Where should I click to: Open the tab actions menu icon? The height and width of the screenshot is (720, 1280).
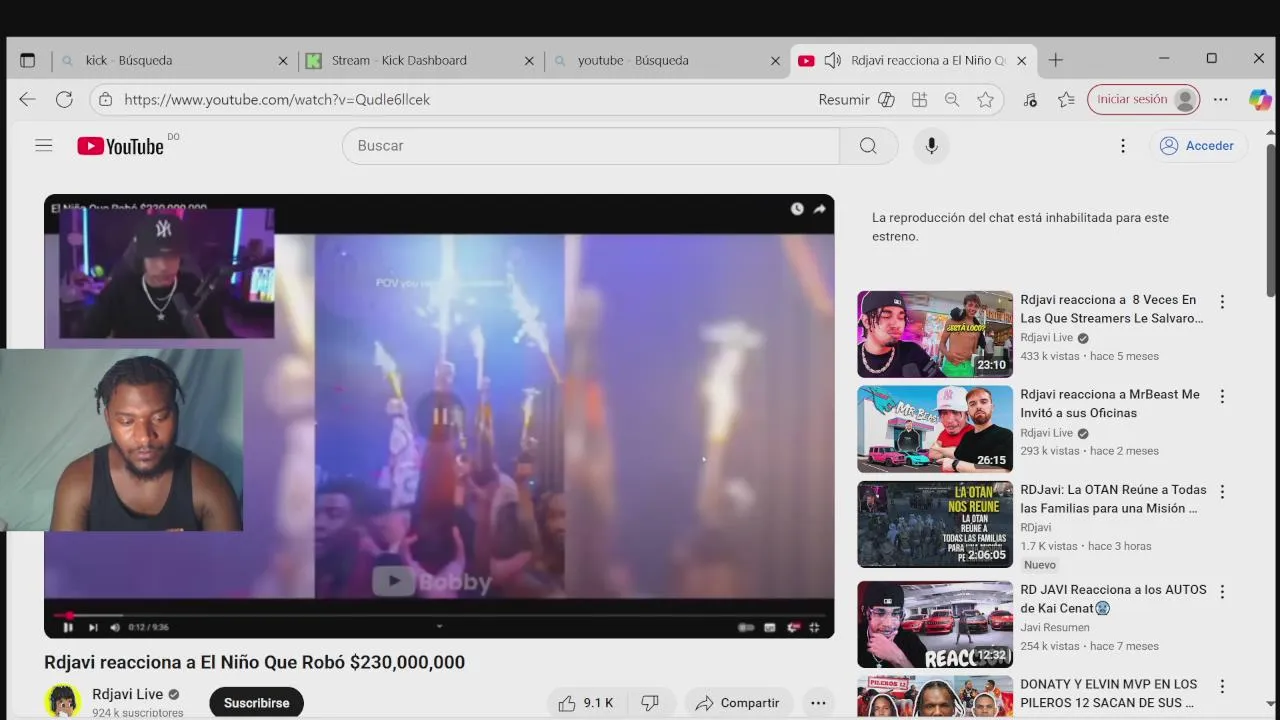[27, 60]
